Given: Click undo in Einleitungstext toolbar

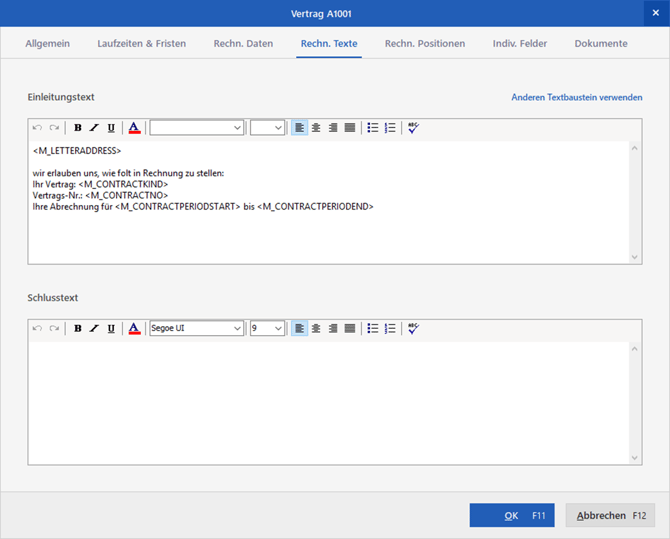Looking at the screenshot, I should pos(38,128).
